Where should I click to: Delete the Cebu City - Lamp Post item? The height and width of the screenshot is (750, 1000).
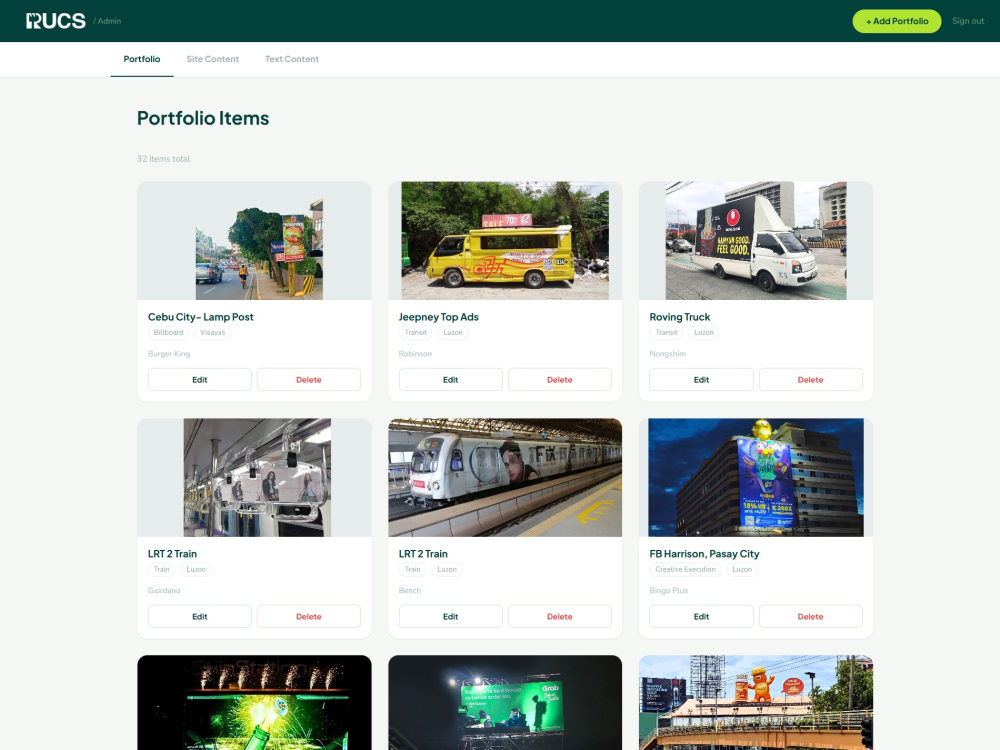(309, 379)
